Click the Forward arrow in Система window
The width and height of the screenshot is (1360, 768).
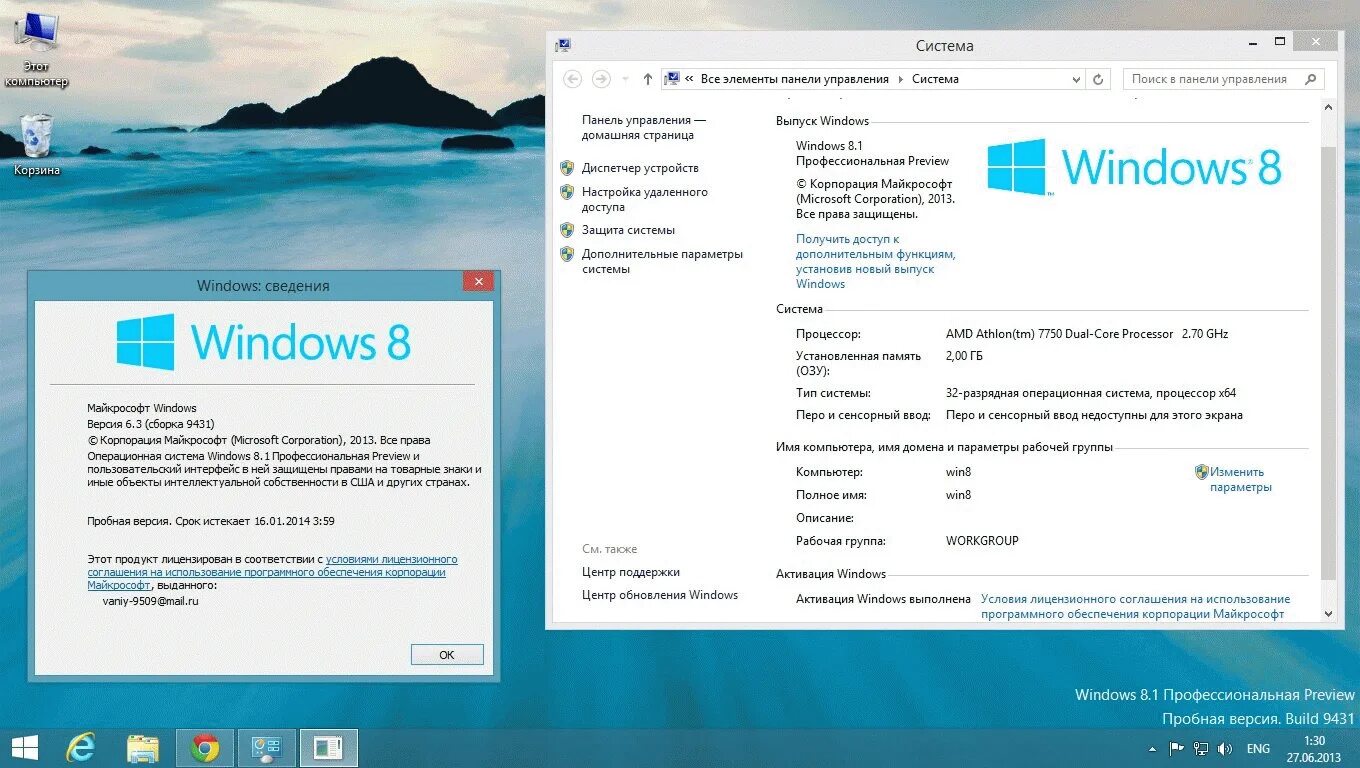tap(601, 79)
